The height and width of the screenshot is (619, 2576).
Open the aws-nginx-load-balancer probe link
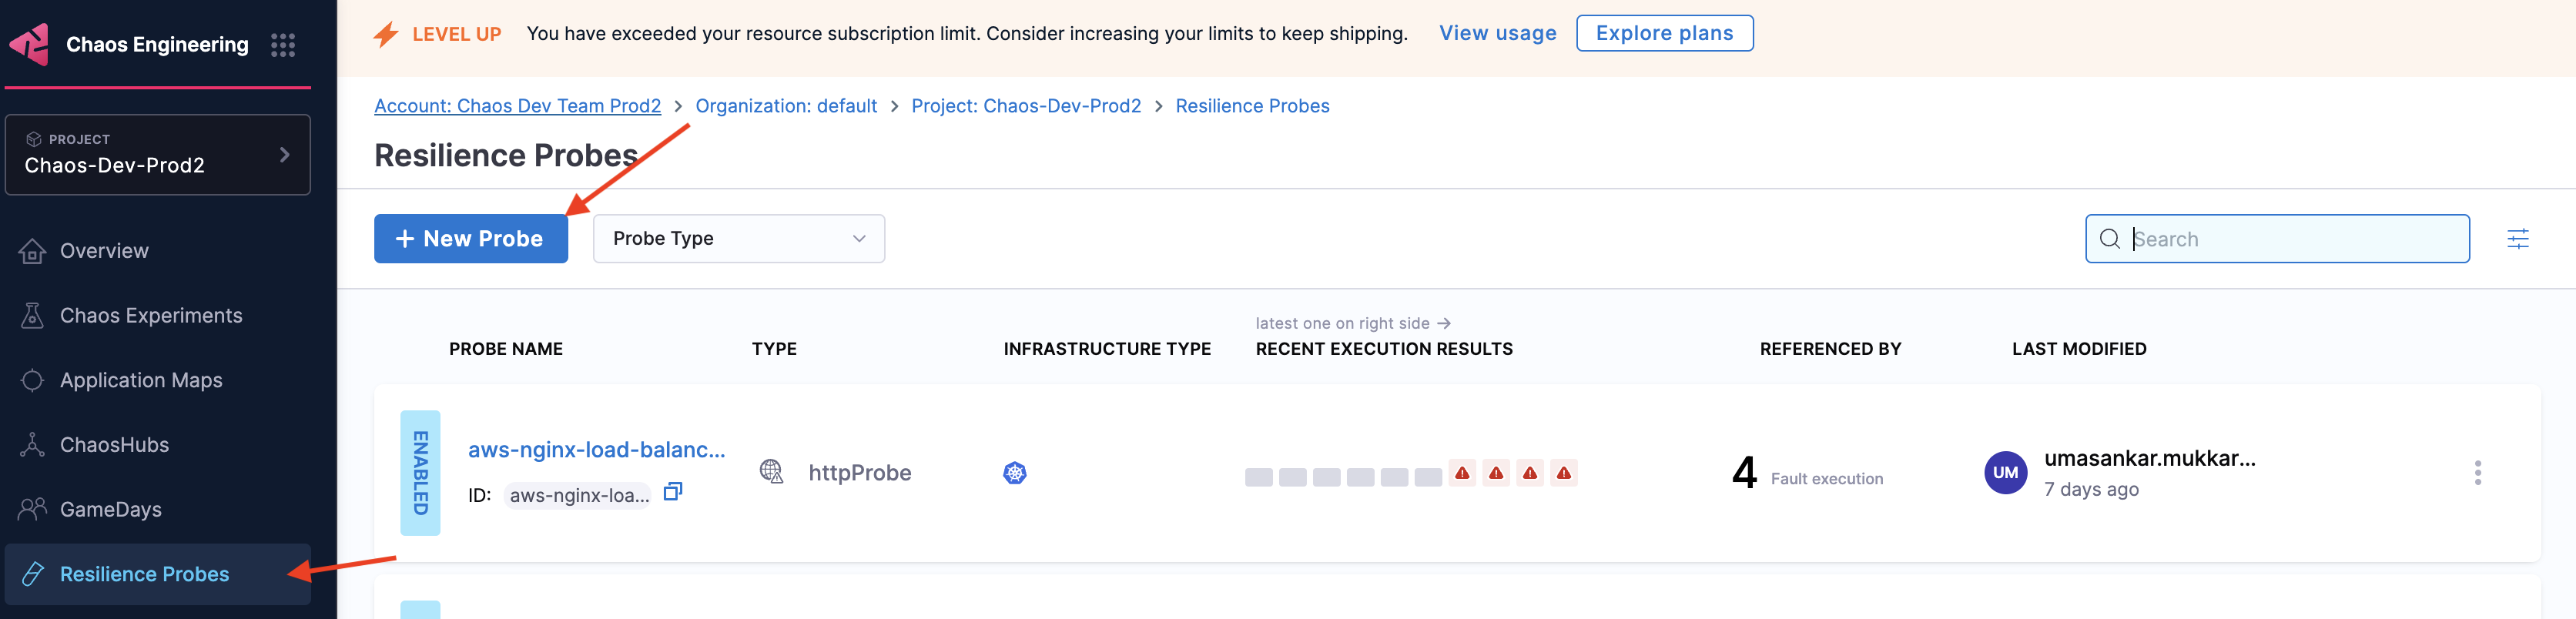[x=596, y=450]
